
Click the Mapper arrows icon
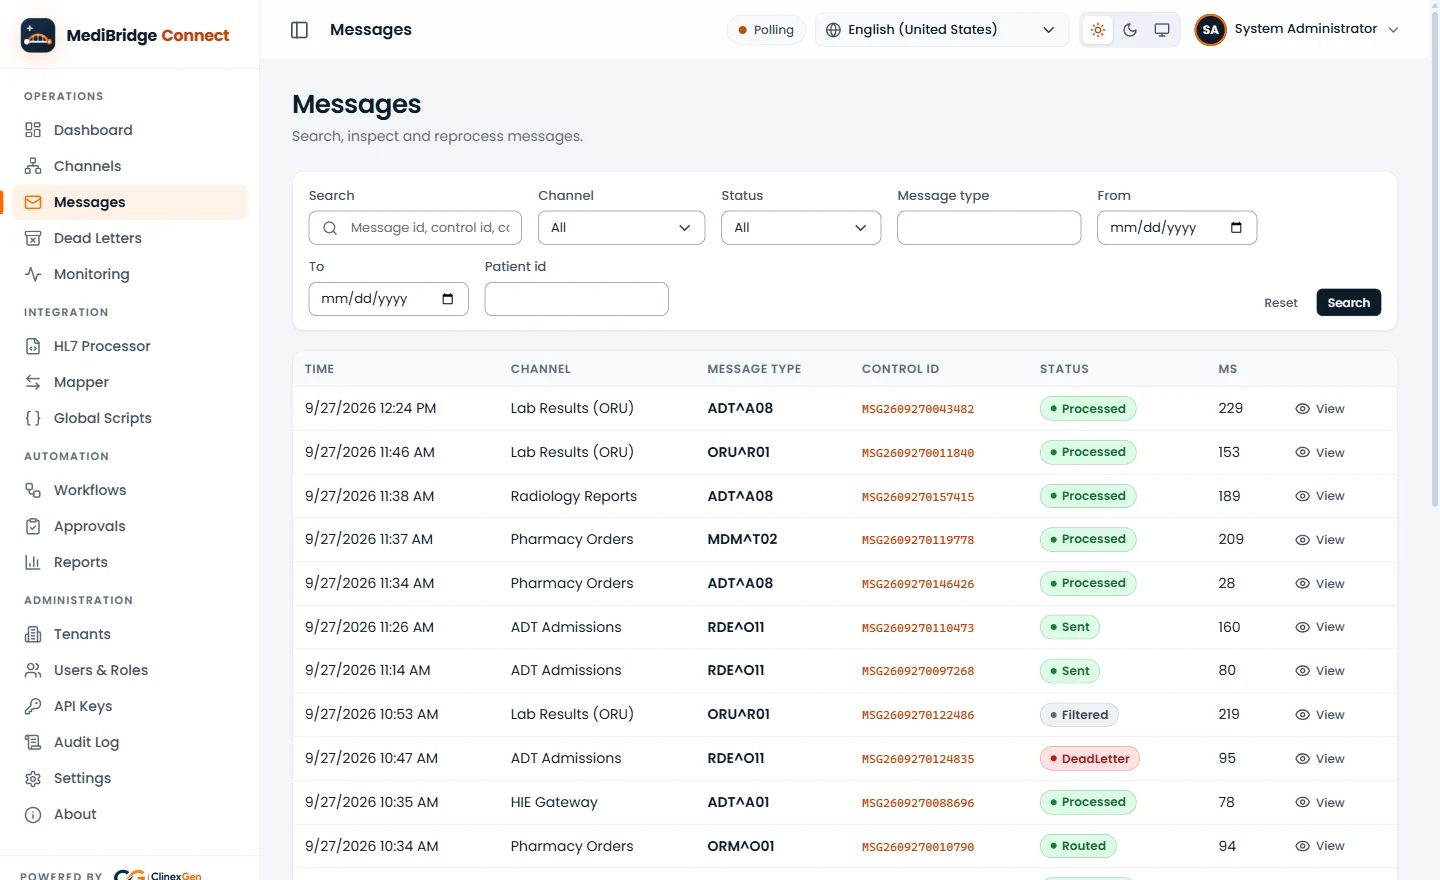click(33, 382)
